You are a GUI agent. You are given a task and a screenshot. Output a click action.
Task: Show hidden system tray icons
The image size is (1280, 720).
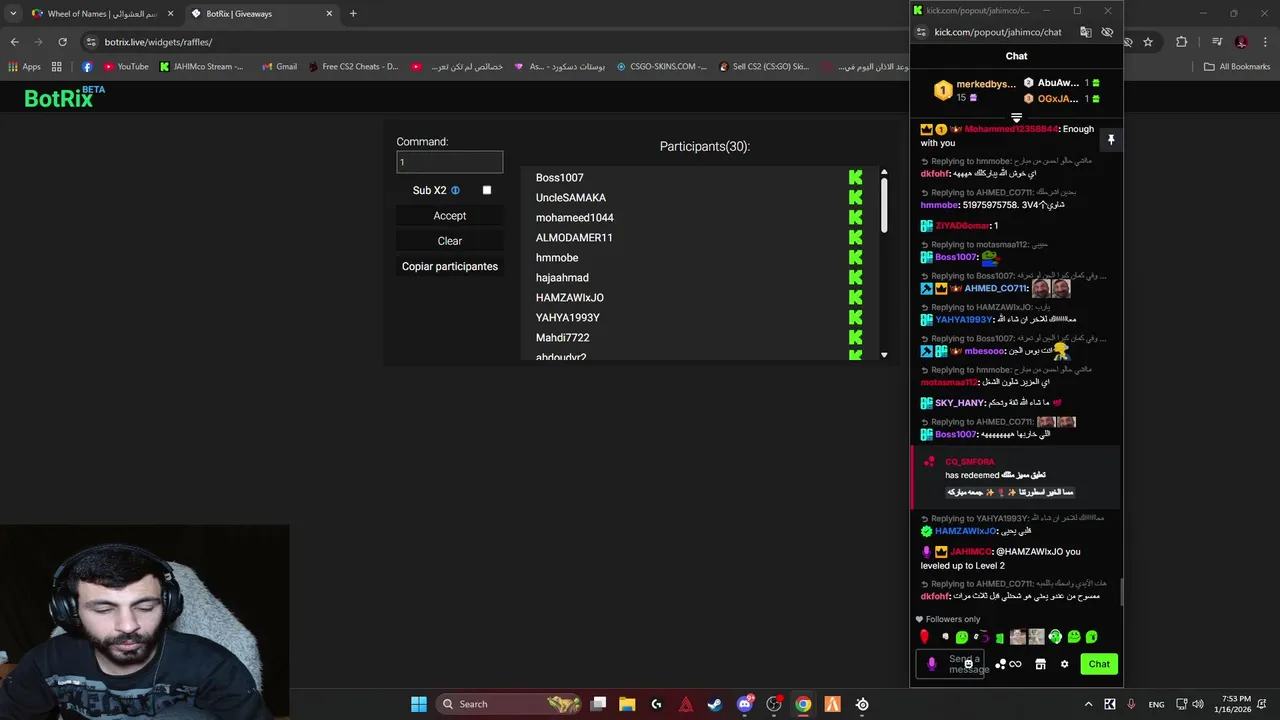[x=1089, y=704]
